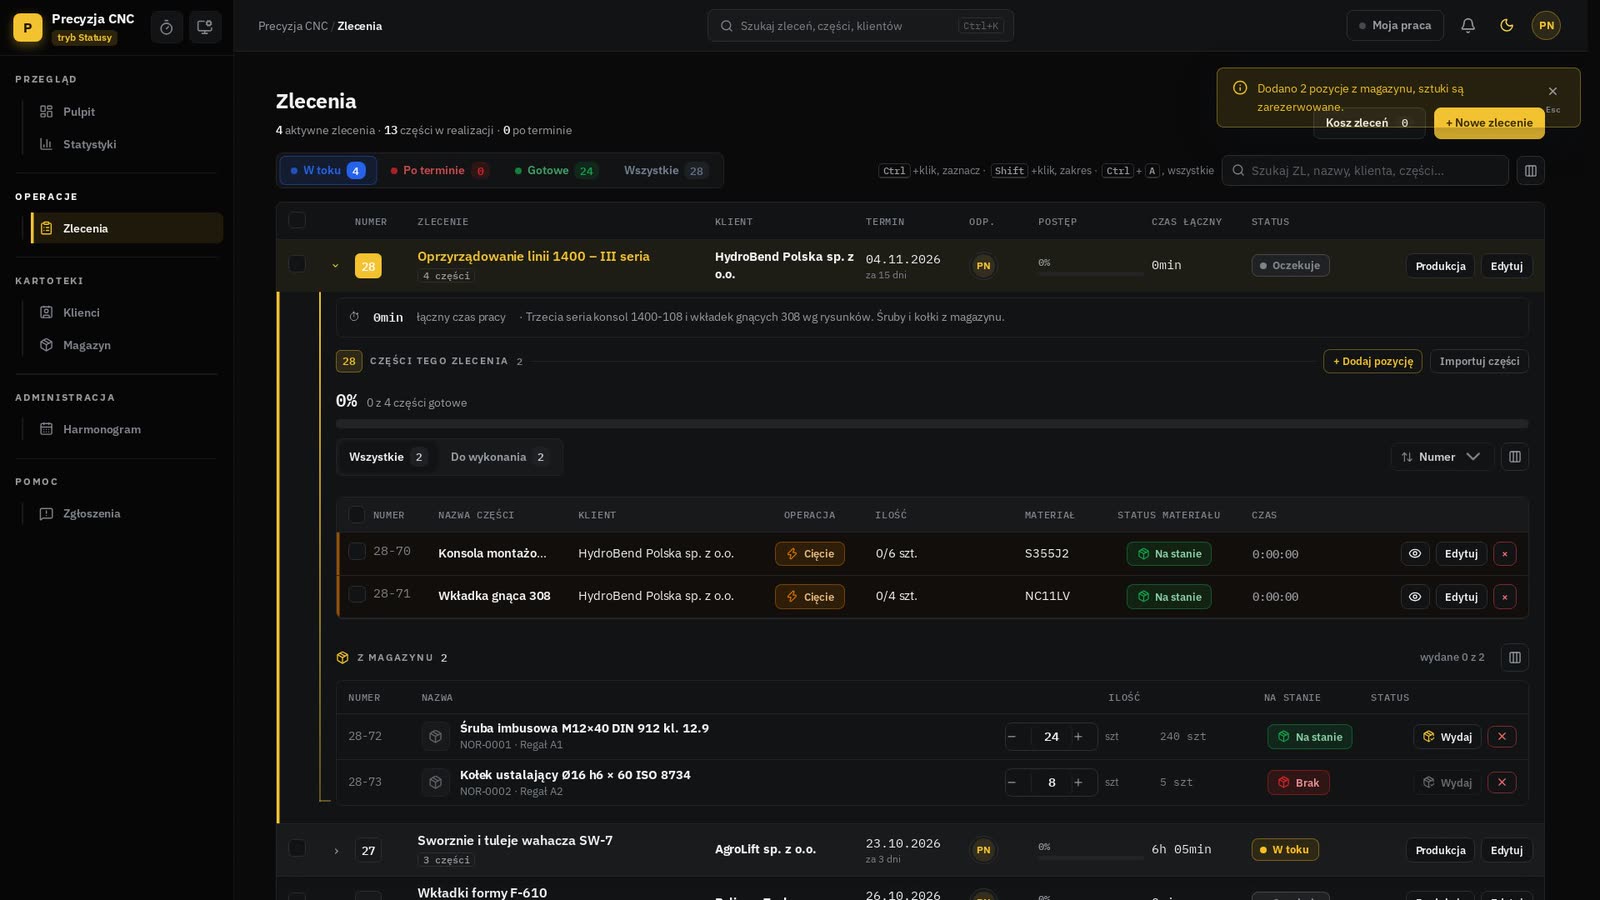Decrease quantity of Kołek ustalający
The image size is (1600, 900).
click(1012, 783)
